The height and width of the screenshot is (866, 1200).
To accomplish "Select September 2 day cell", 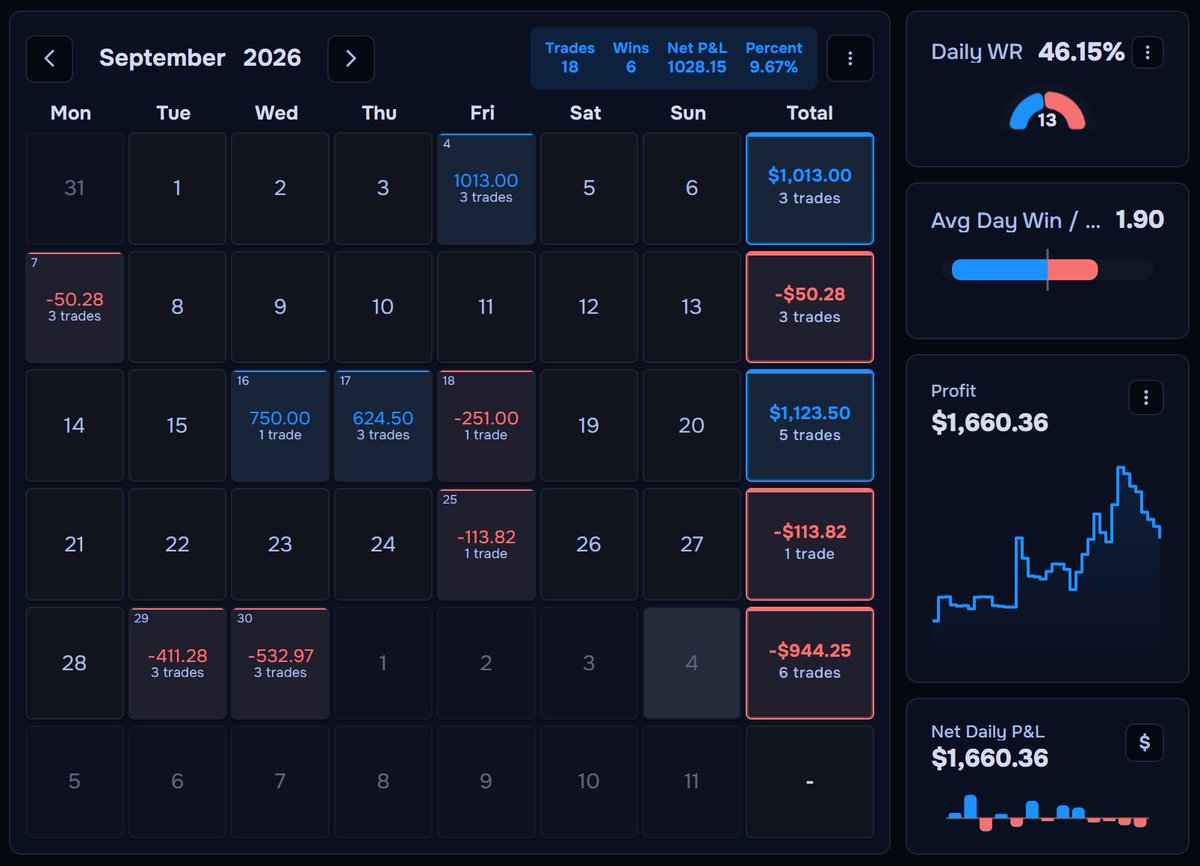I will pyautogui.click(x=280, y=189).
